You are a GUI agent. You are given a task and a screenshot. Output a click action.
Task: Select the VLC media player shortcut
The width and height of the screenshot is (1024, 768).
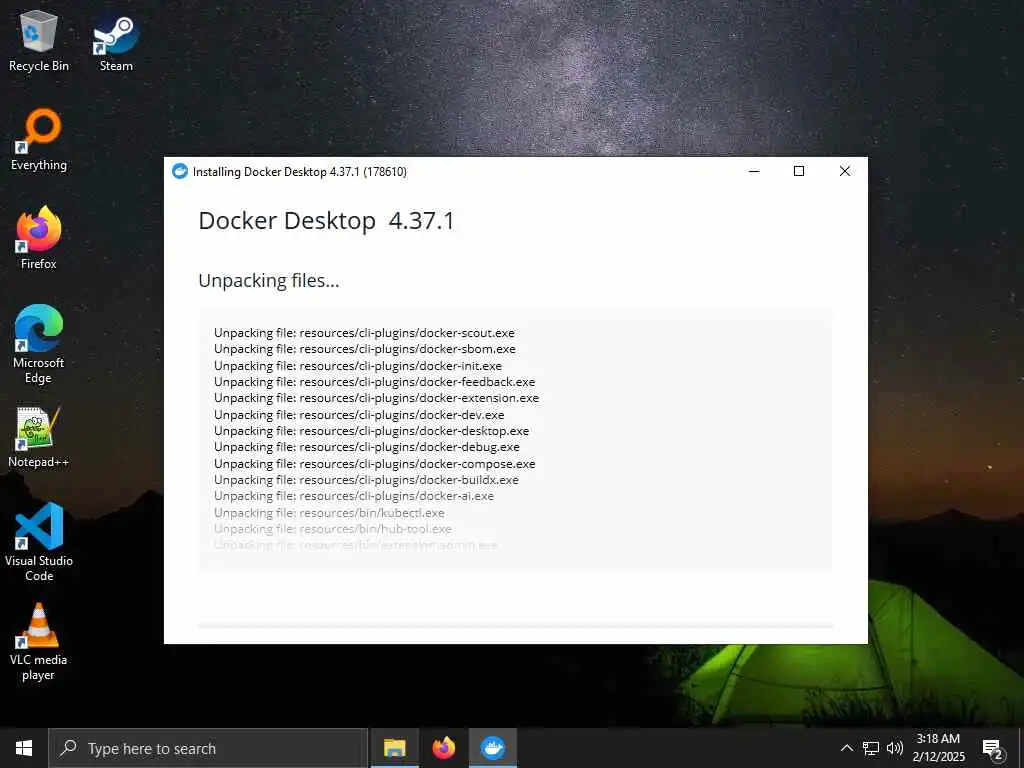click(x=39, y=642)
